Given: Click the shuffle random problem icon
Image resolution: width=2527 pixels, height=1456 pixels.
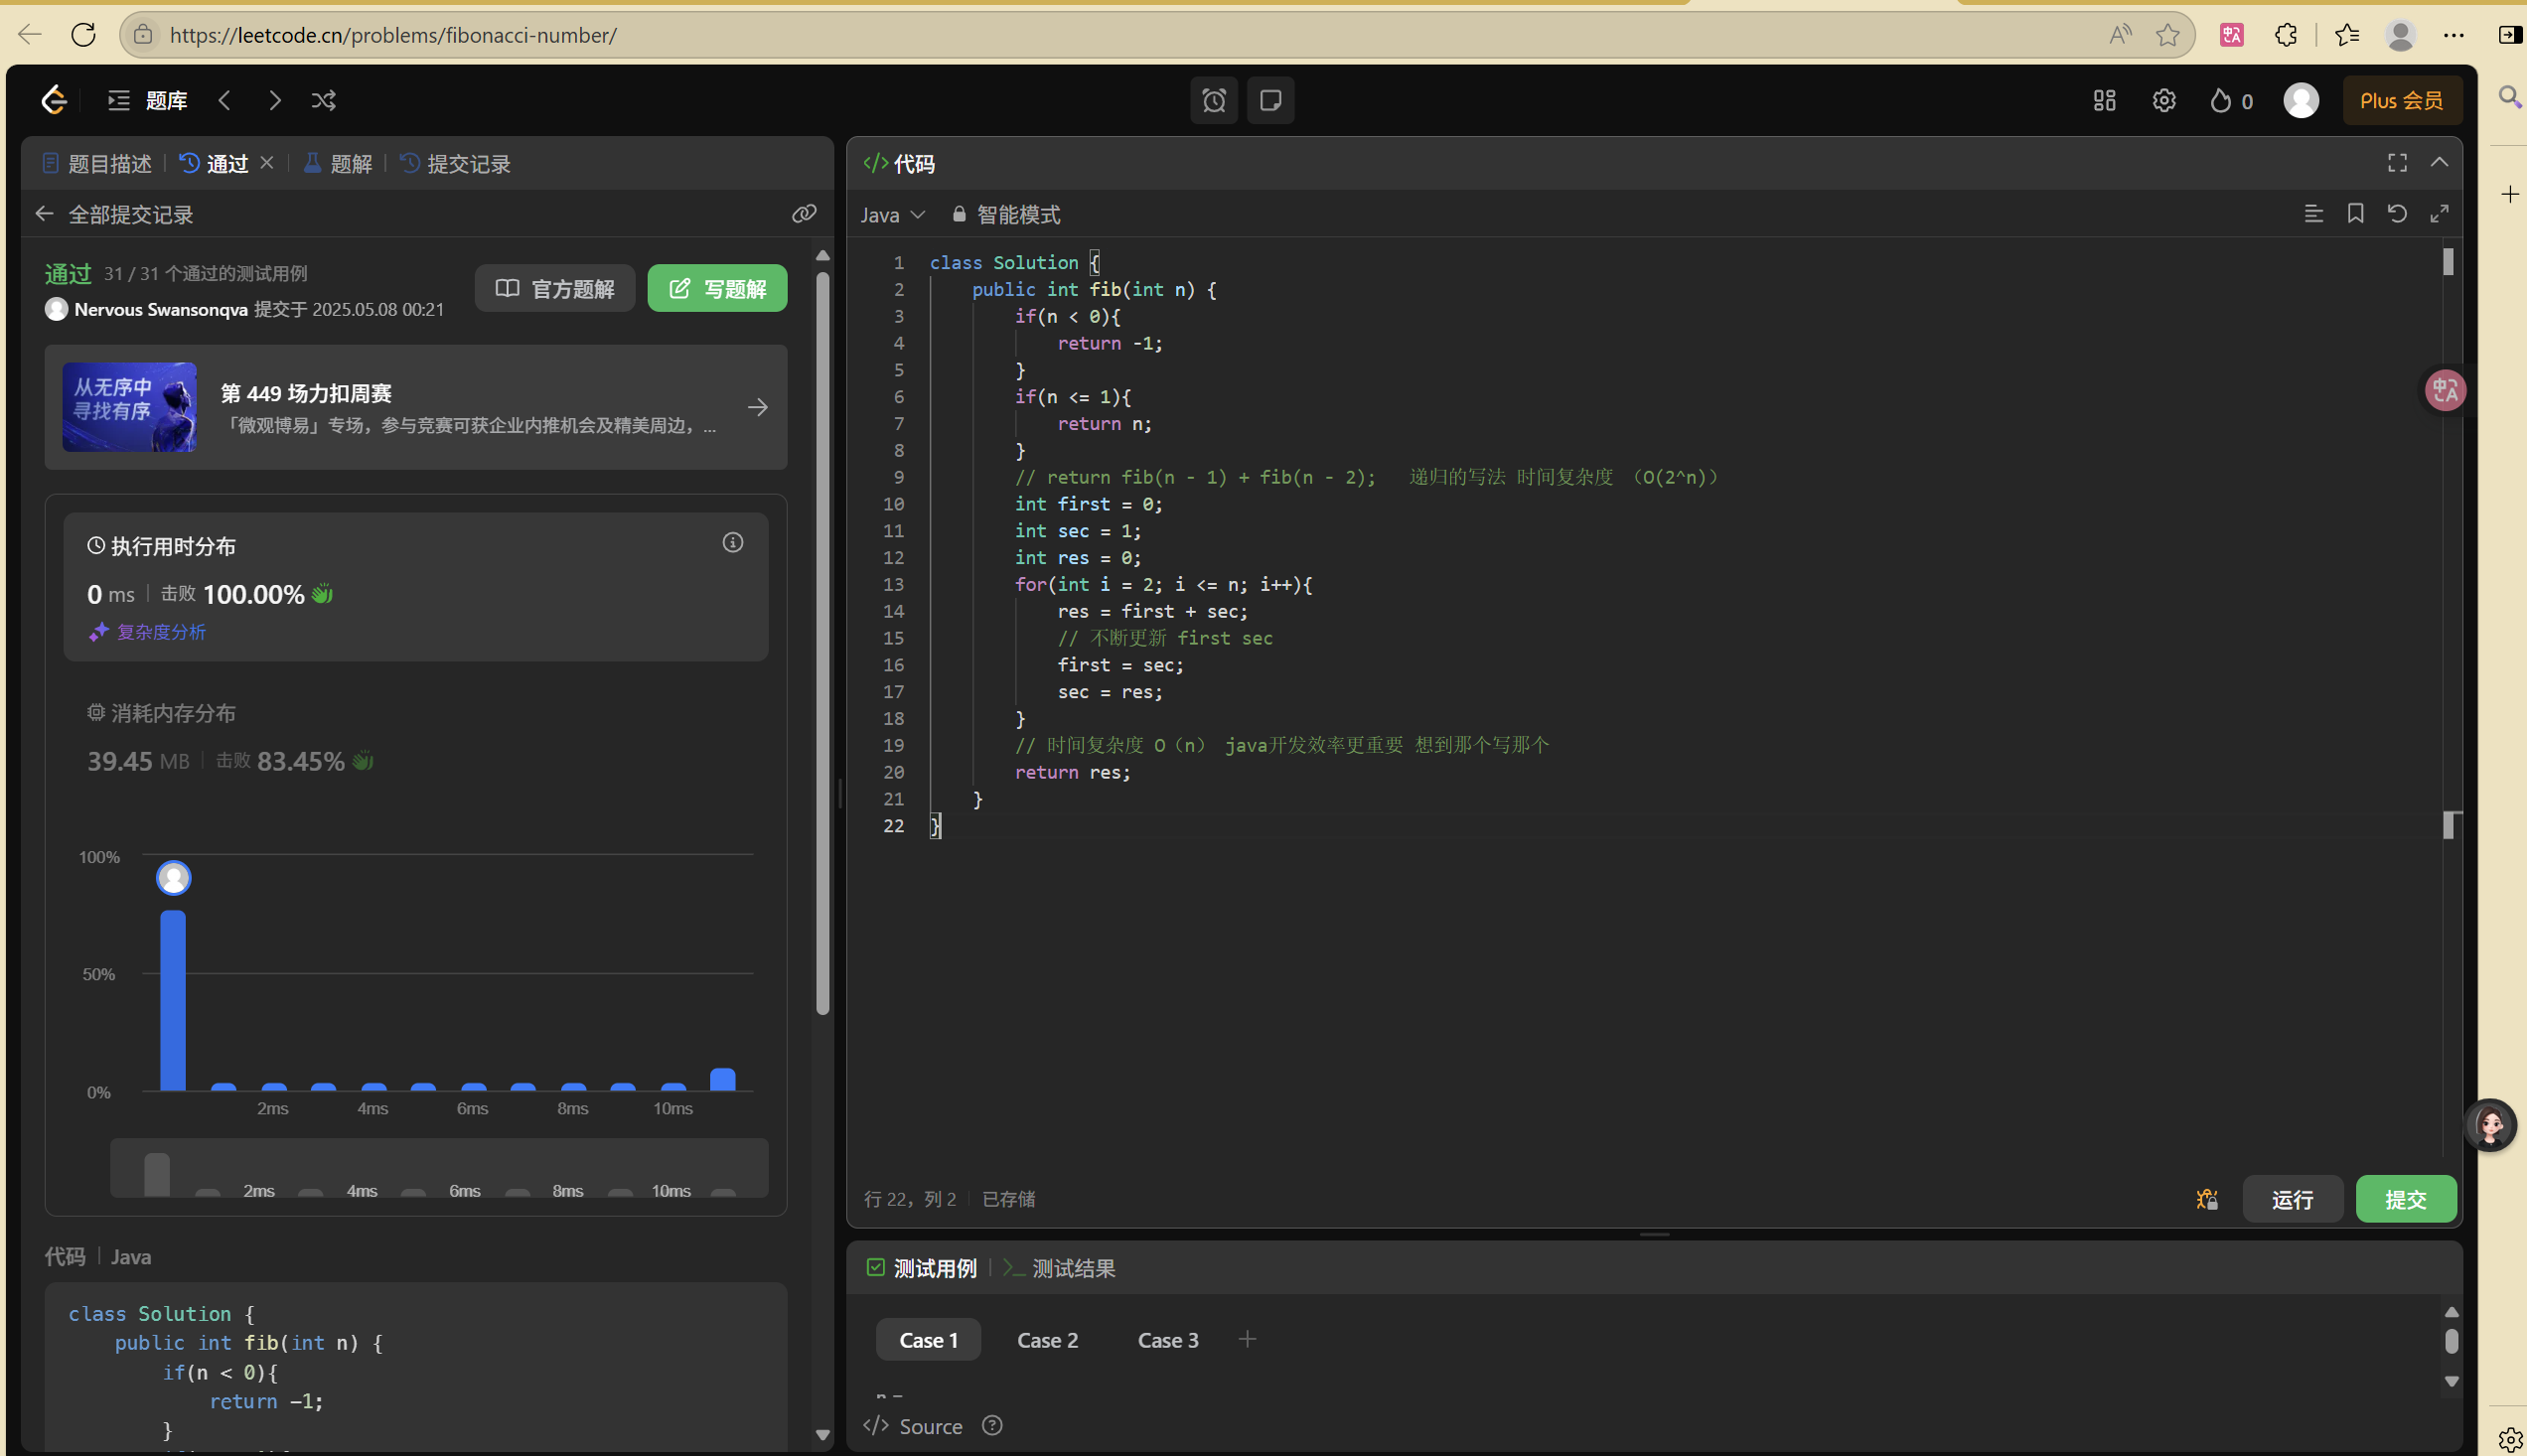Looking at the screenshot, I should click(323, 100).
